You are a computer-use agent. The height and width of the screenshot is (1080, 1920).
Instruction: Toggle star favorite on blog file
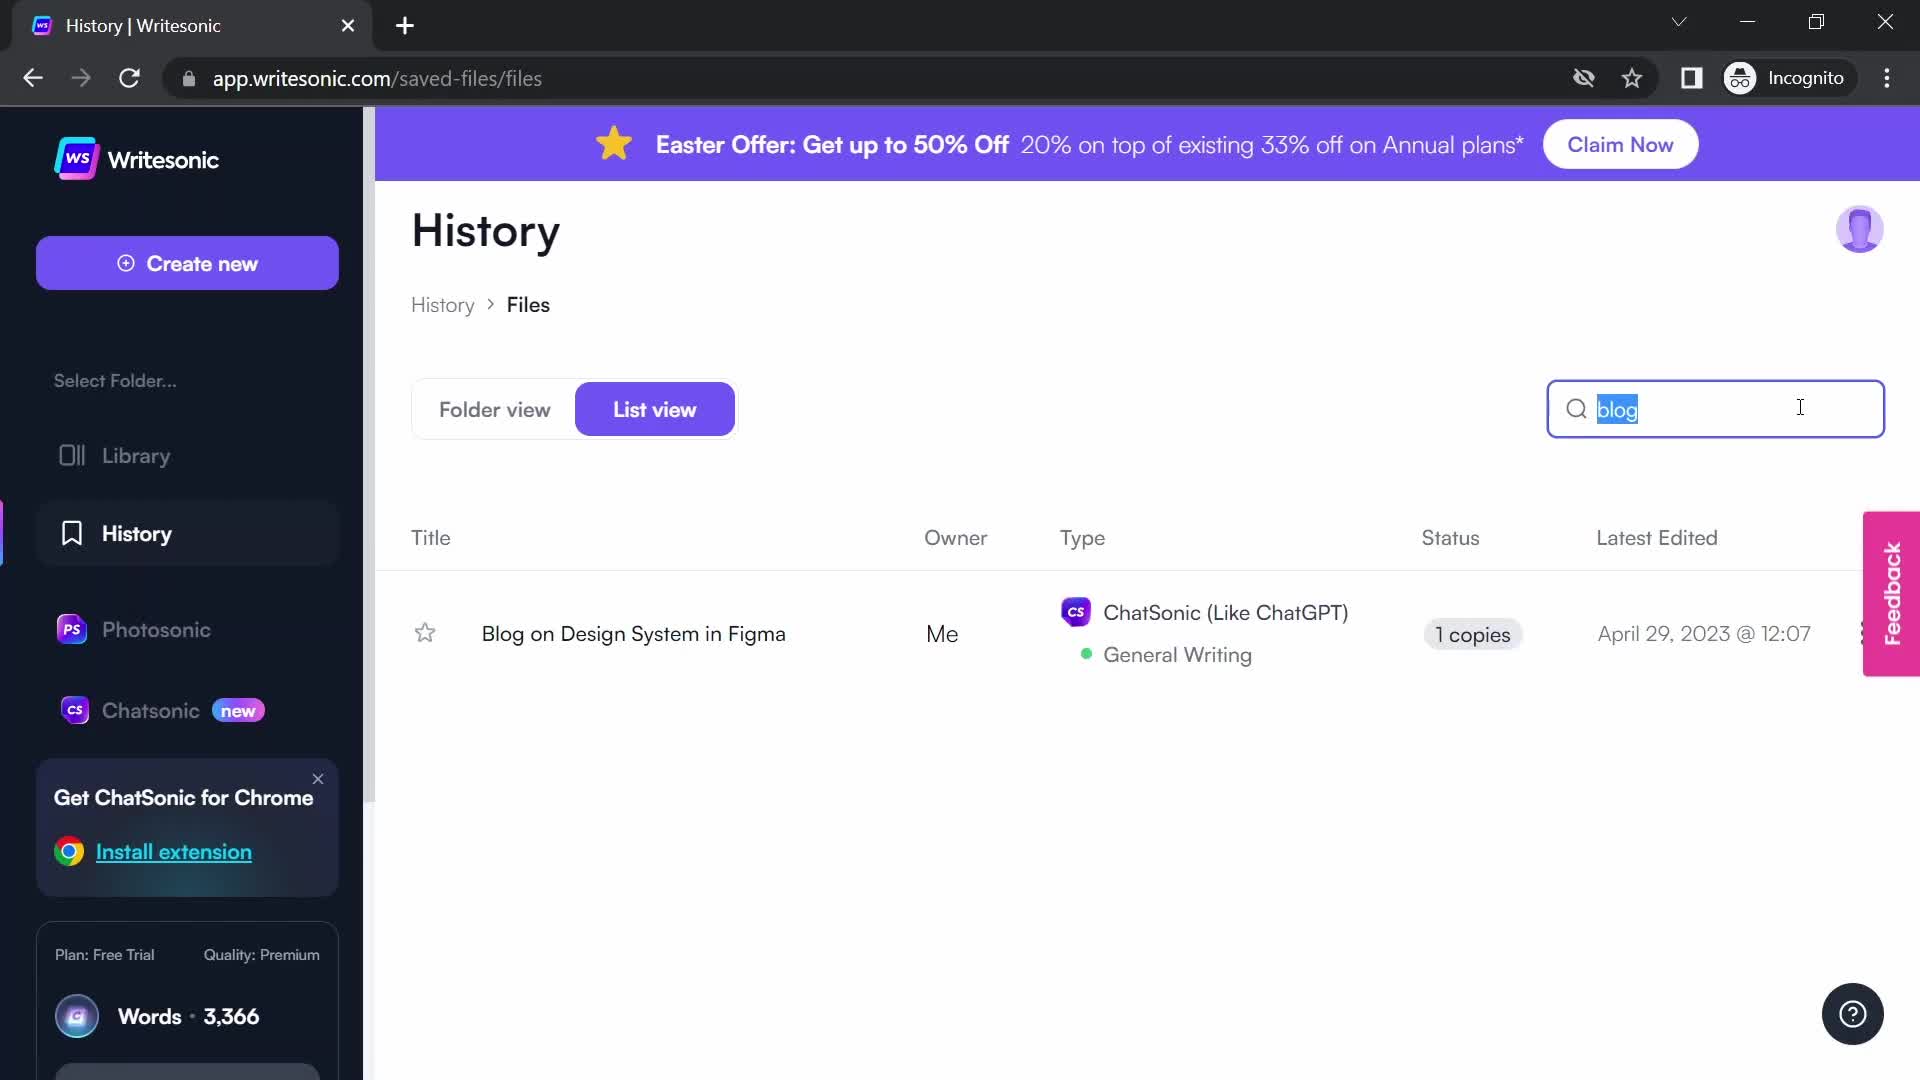(423, 633)
